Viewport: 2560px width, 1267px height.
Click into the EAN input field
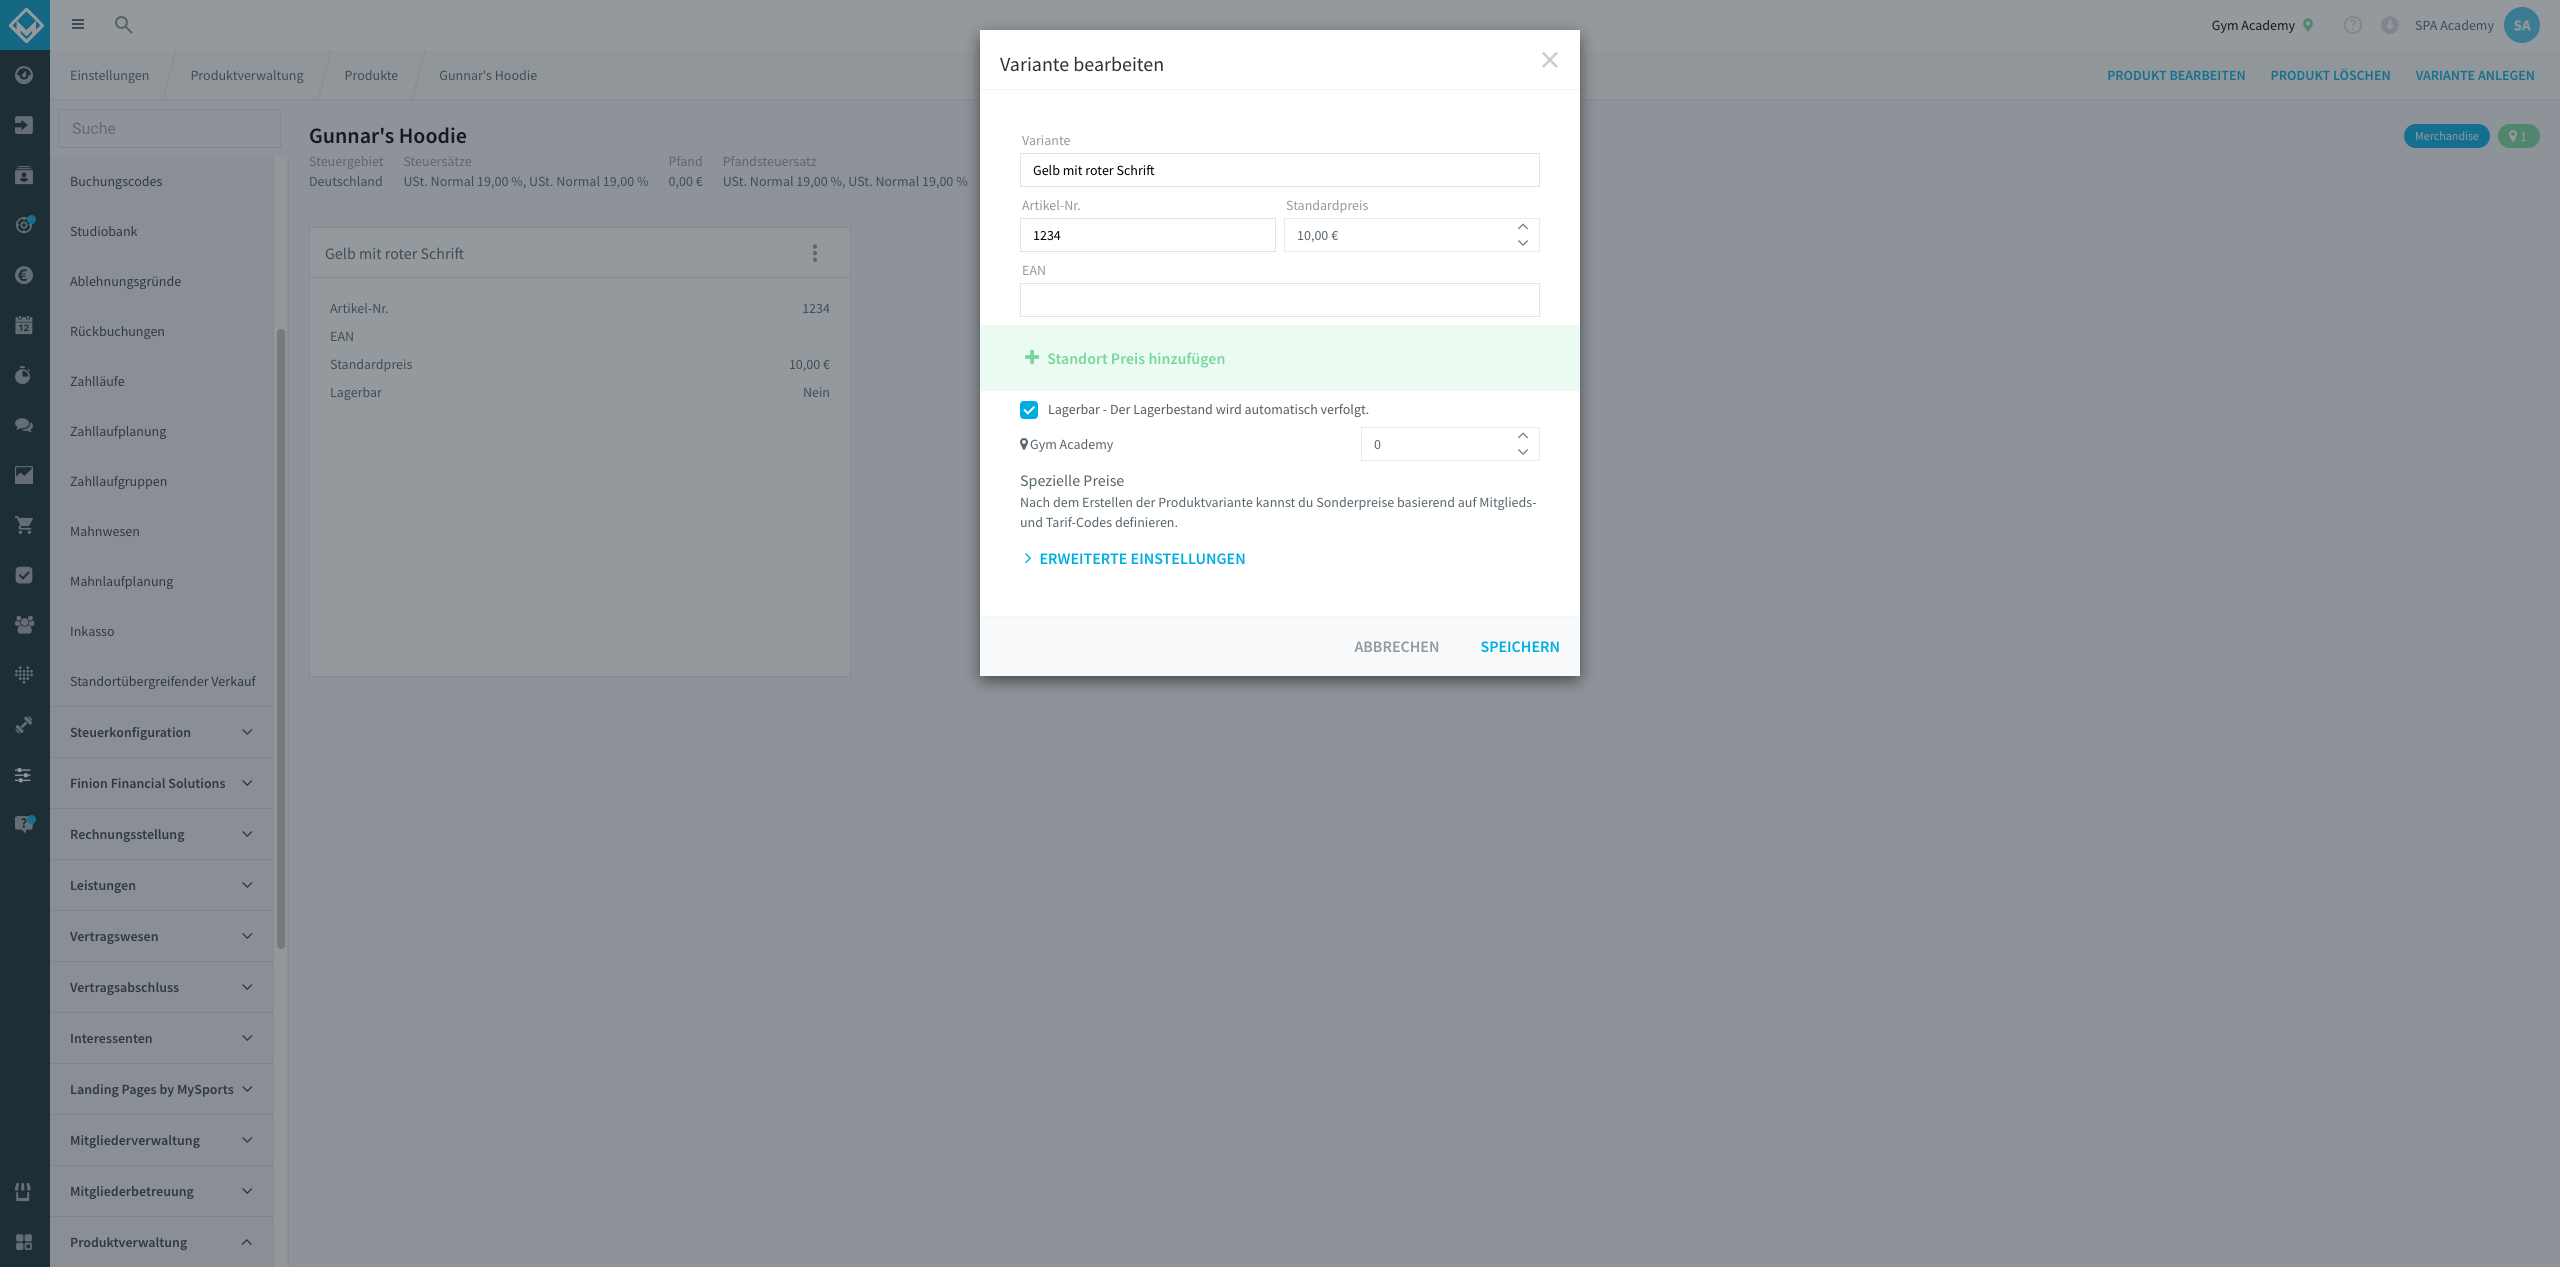tap(1280, 300)
